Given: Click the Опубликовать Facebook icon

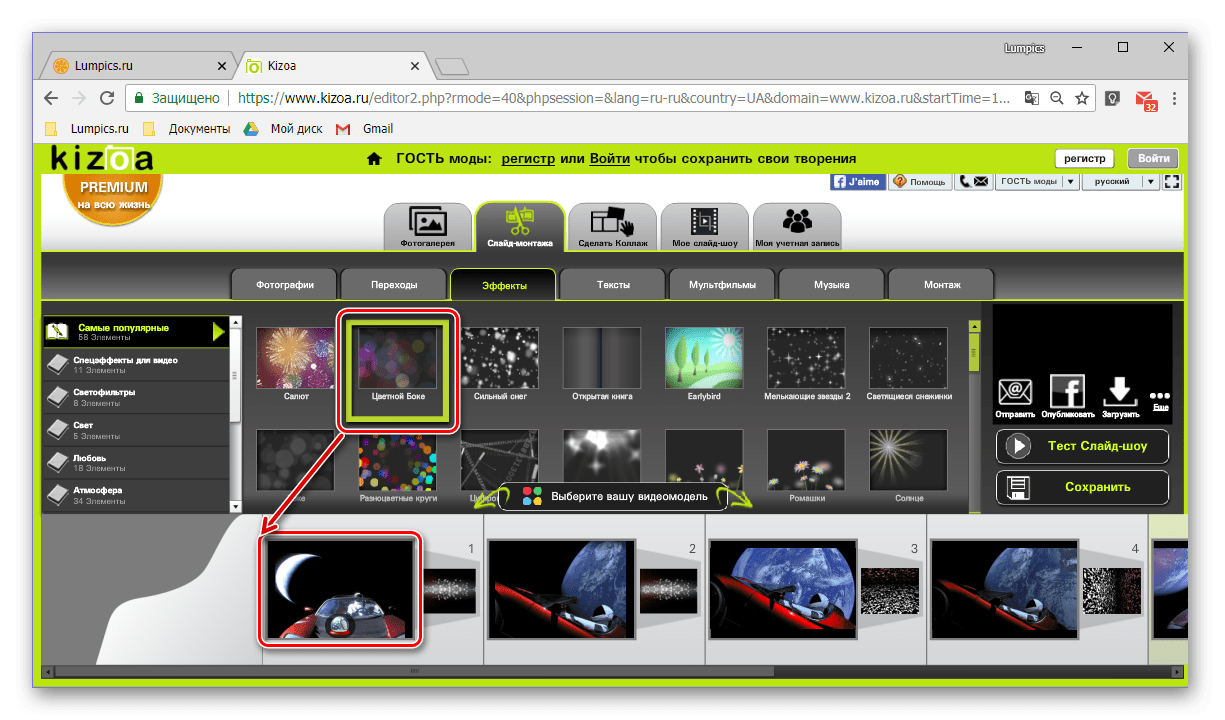Looking at the screenshot, I should (1067, 397).
